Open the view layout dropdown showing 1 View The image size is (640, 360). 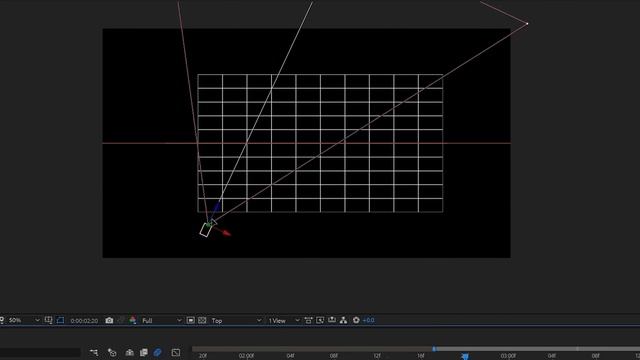pos(284,320)
